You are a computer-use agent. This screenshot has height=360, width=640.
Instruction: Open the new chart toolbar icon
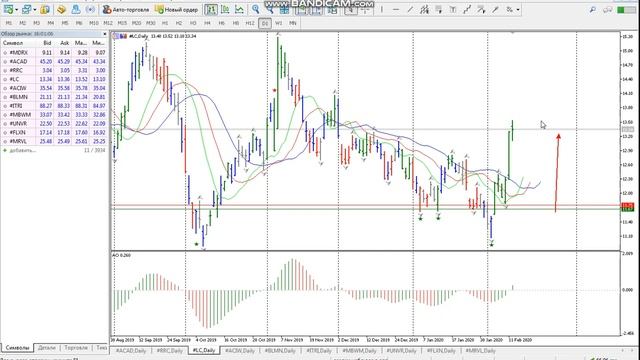point(8,9)
